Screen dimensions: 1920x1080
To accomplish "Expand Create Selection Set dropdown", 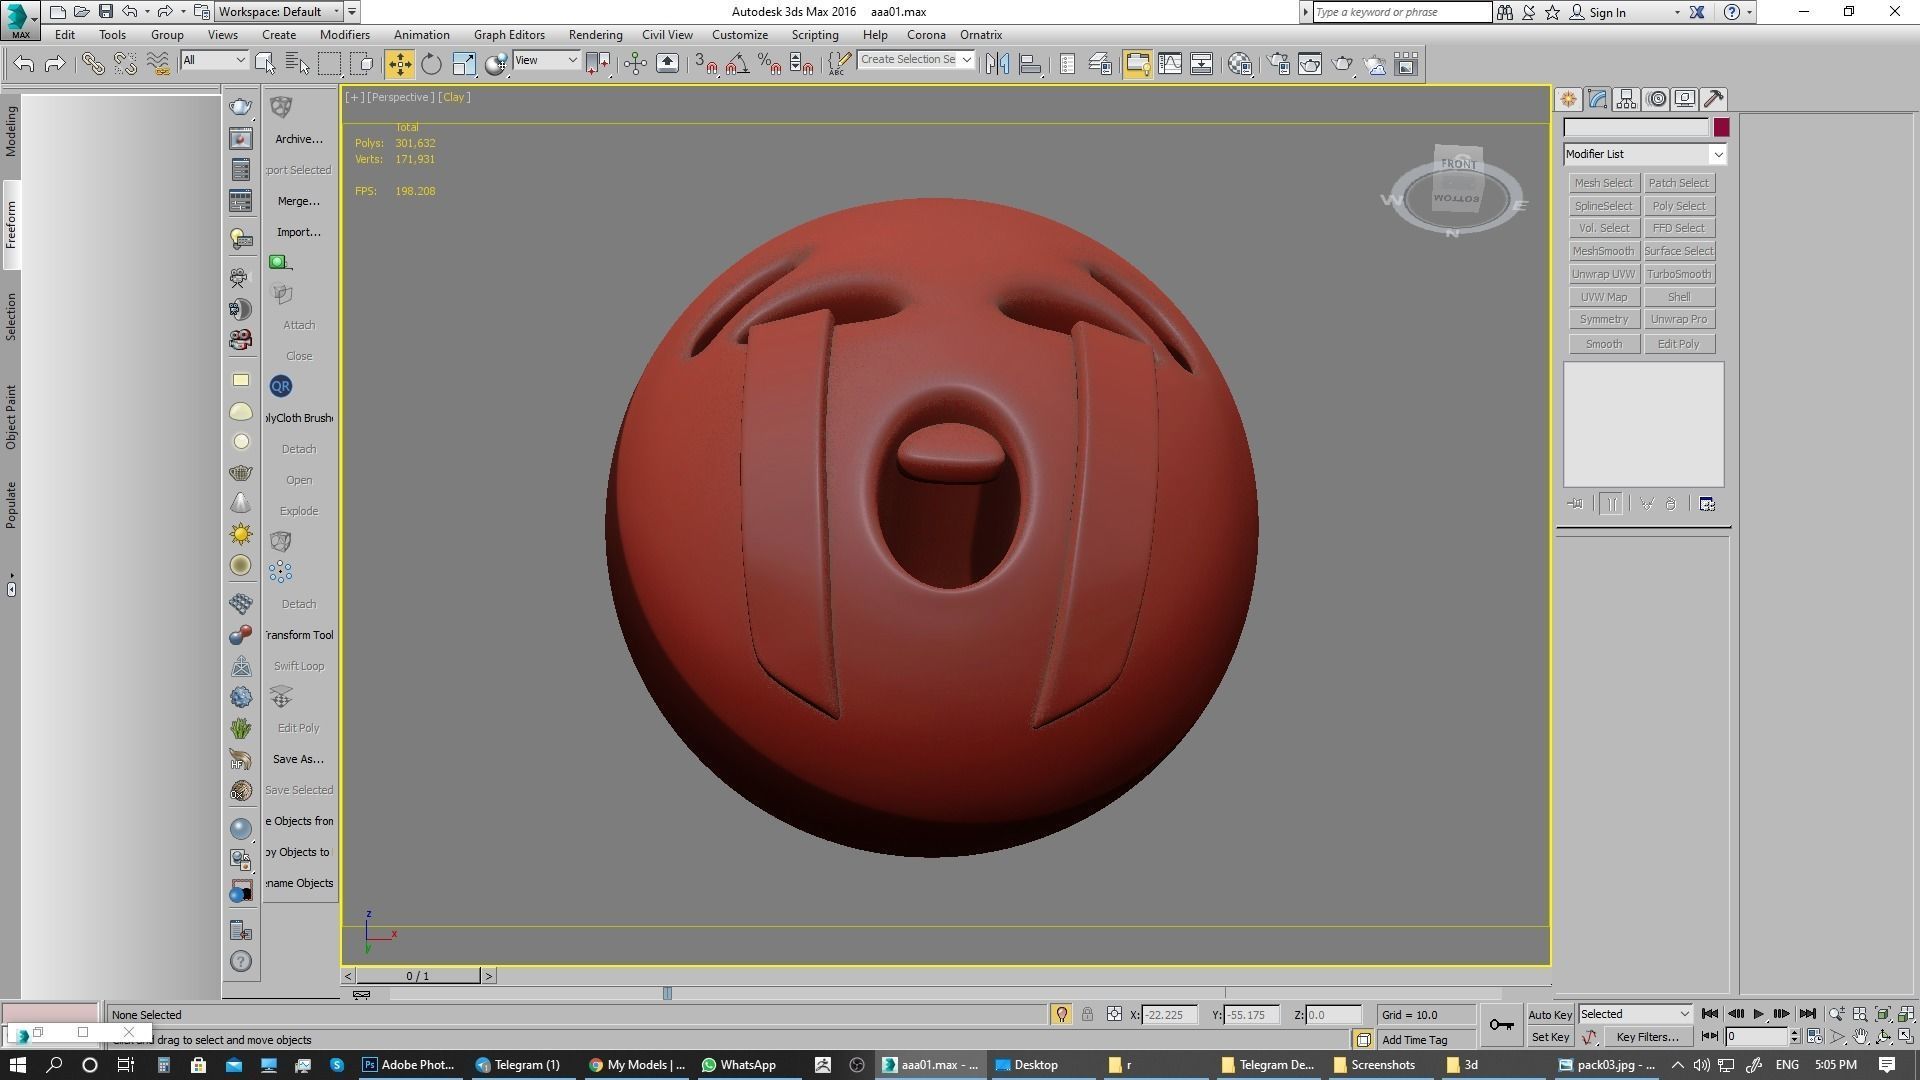I will click(x=966, y=60).
